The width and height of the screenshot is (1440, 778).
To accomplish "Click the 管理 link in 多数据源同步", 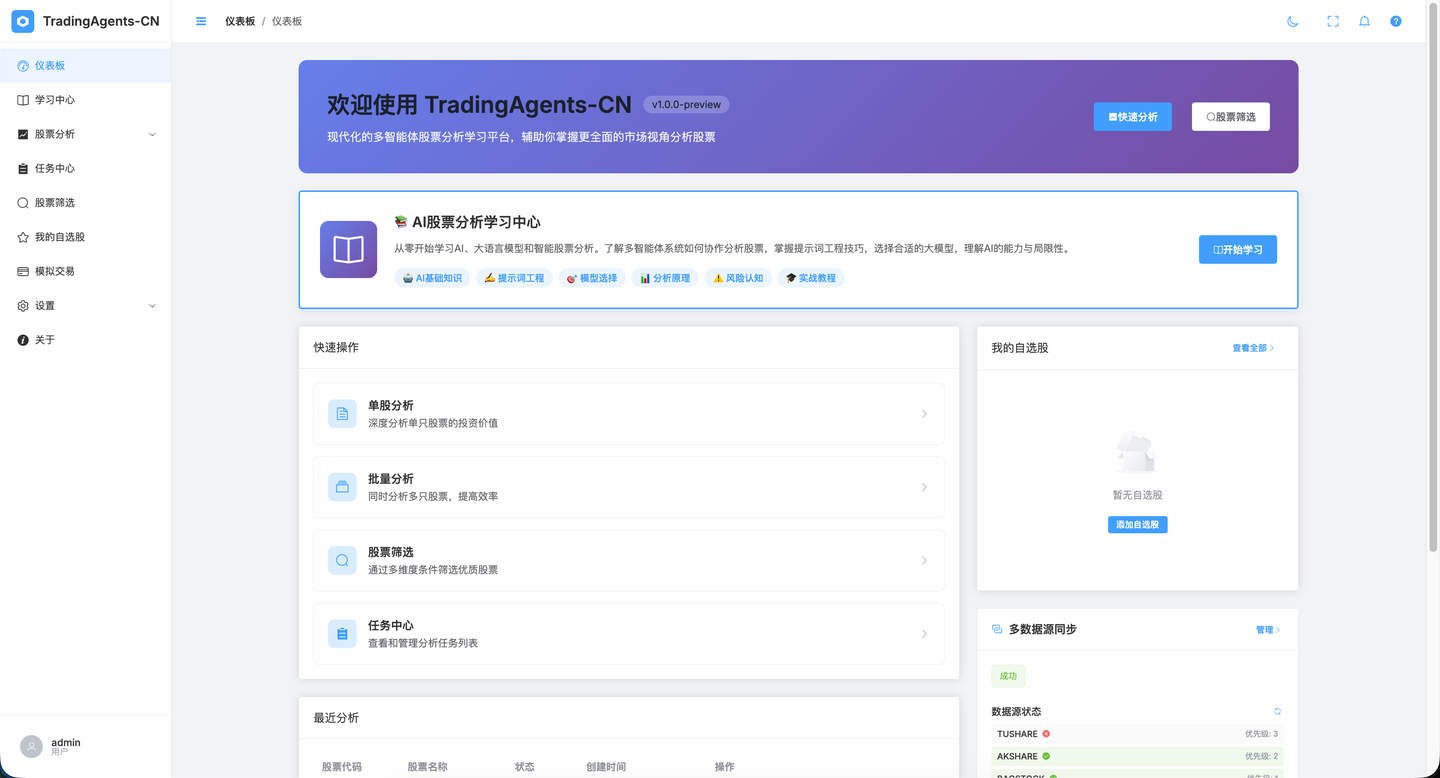I will (1268, 630).
